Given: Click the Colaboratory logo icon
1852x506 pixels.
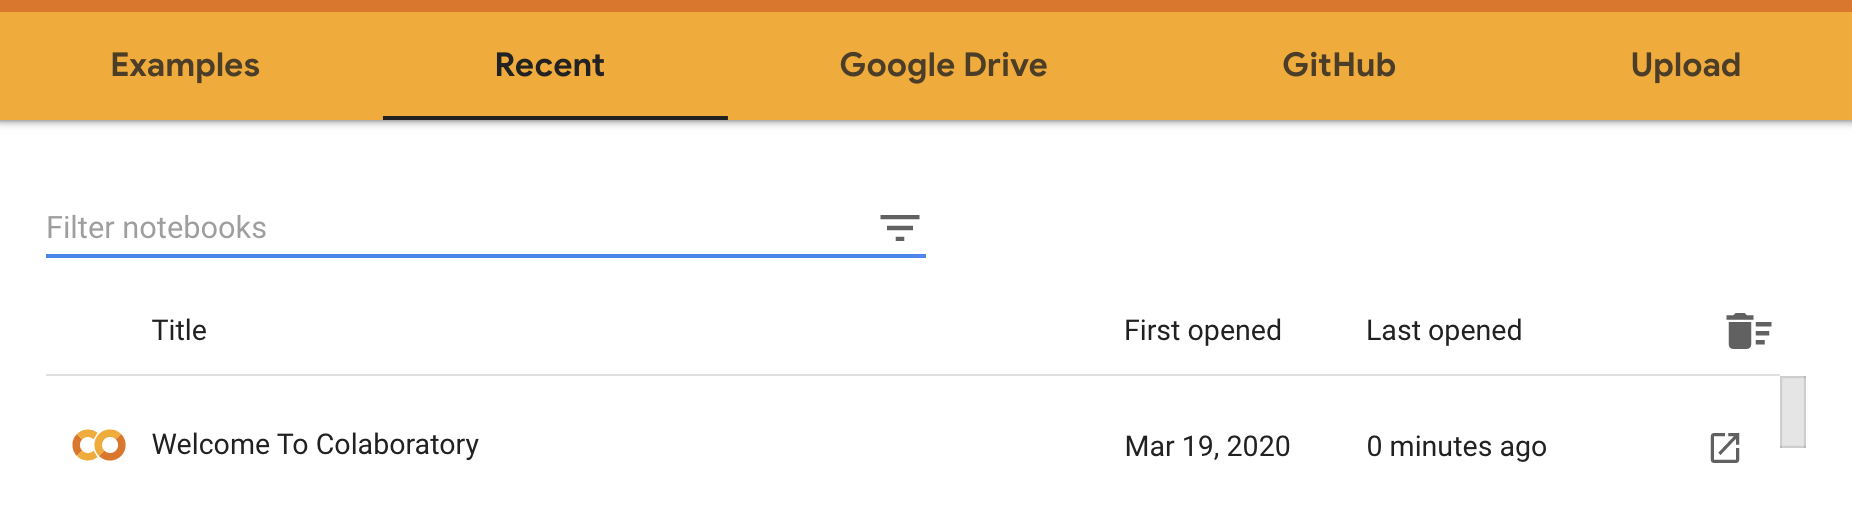Looking at the screenshot, I should pos(99,445).
